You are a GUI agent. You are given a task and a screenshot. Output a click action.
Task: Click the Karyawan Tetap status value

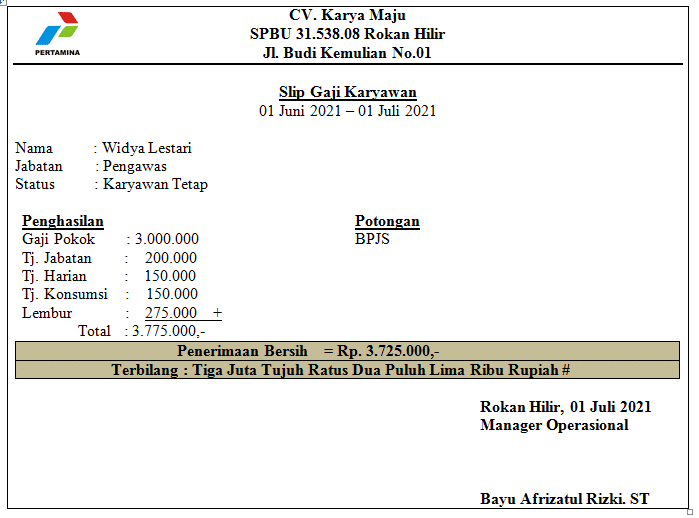point(155,184)
